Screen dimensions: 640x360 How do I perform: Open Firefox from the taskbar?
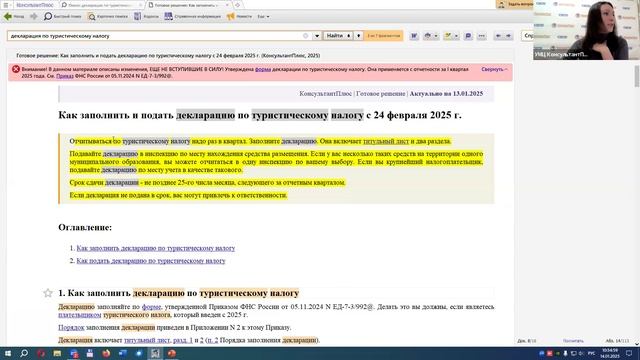(106, 353)
